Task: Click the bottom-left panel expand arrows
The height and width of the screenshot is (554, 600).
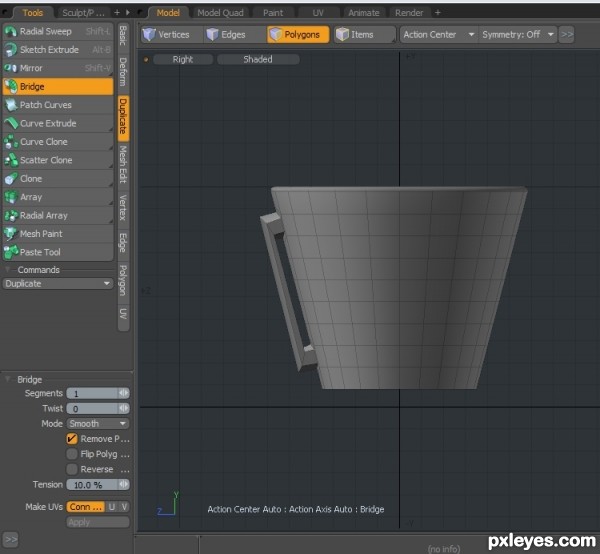Action: coord(11,539)
